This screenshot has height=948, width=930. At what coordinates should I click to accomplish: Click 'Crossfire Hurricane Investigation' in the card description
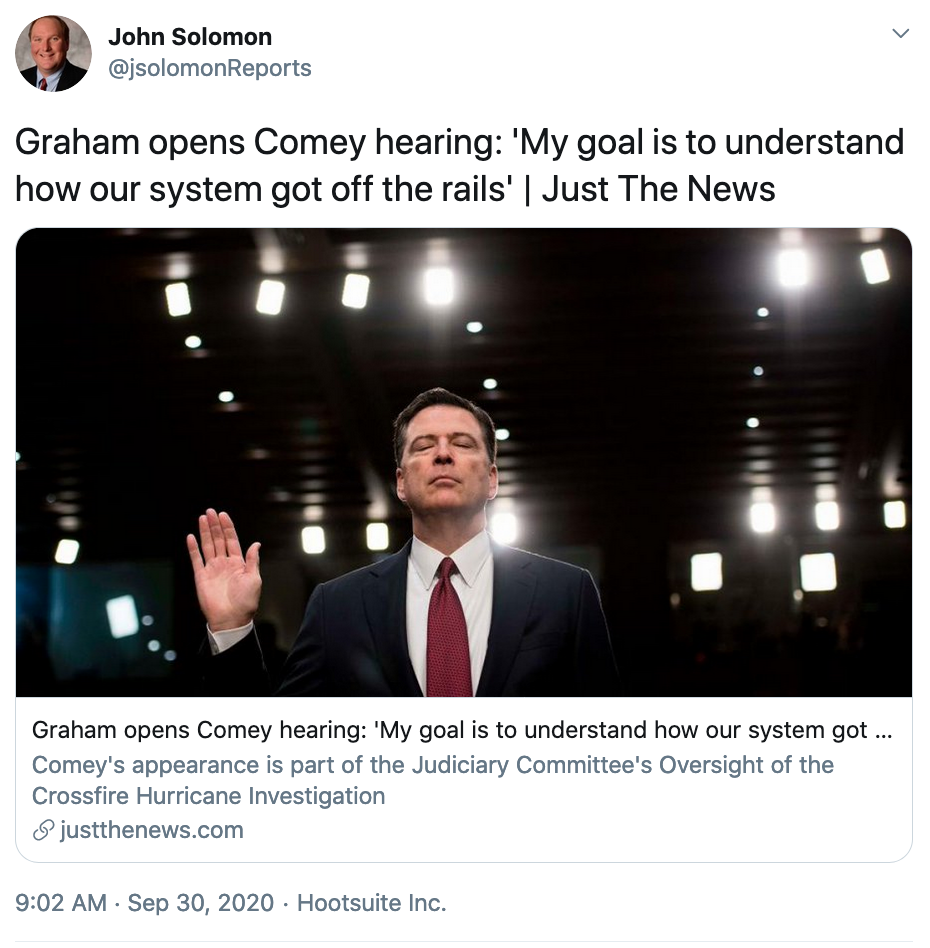(208, 797)
